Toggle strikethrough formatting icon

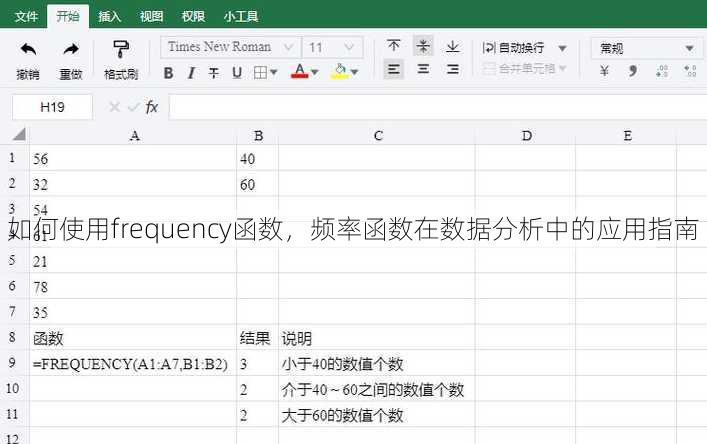pyautogui.click(x=214, y=73)
